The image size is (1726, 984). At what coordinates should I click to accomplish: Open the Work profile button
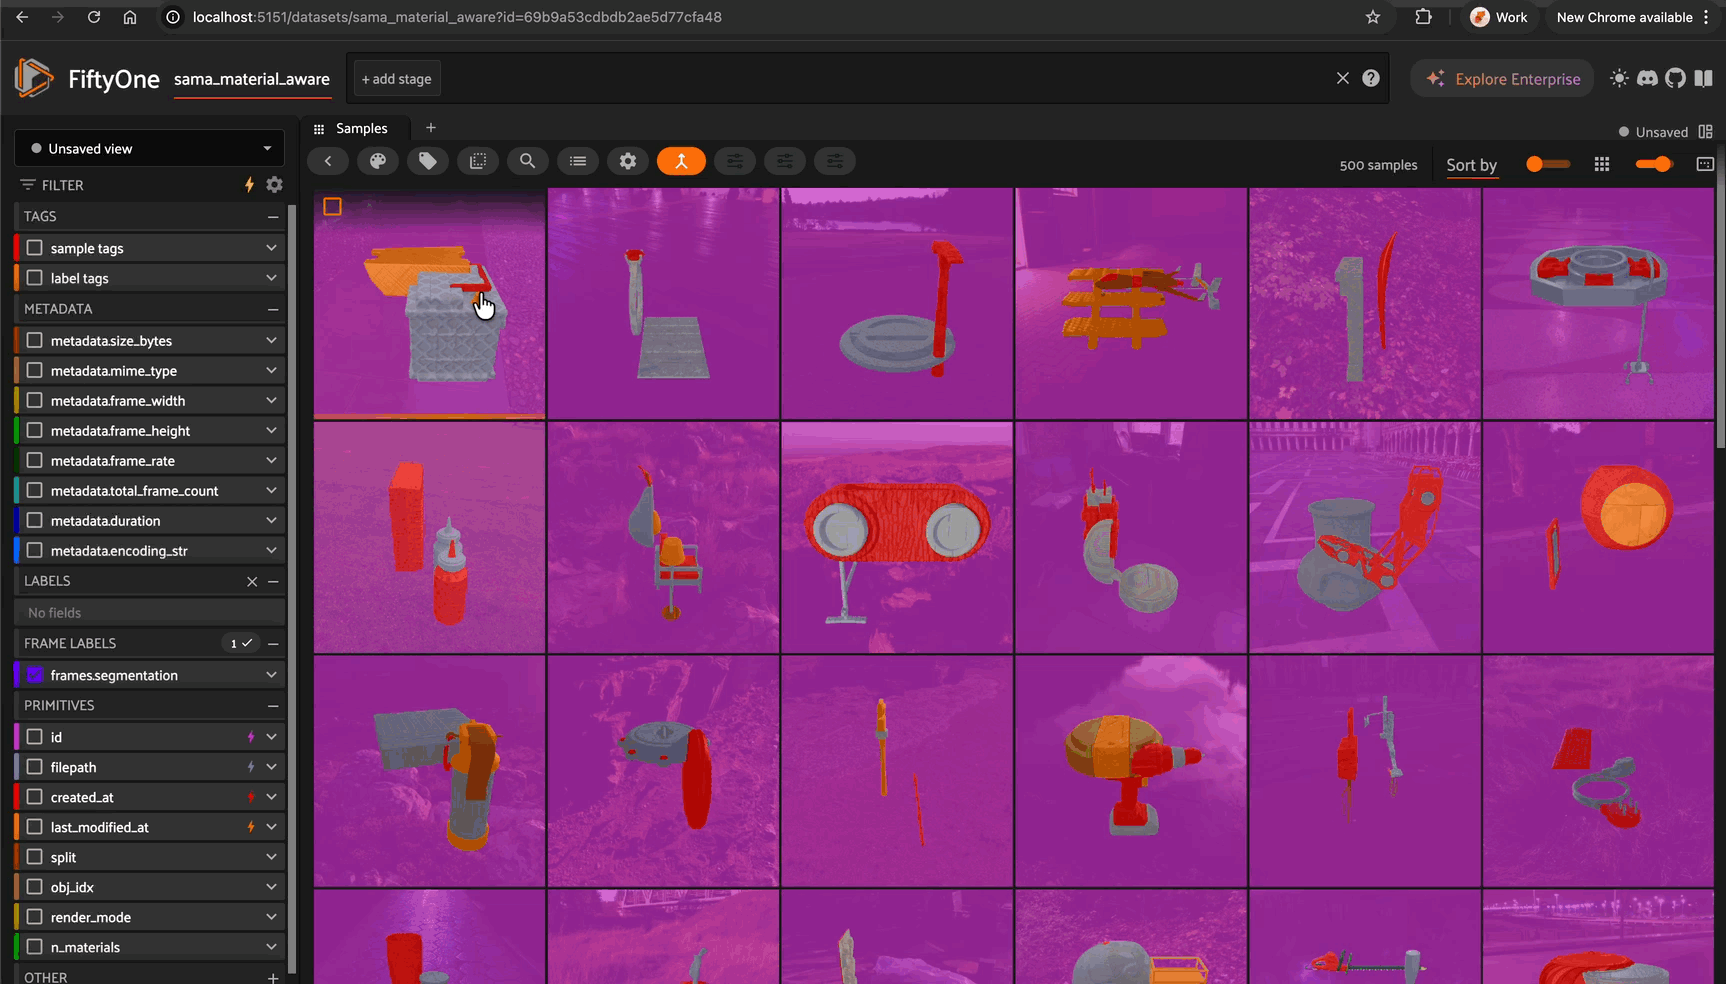(1499, 17)
